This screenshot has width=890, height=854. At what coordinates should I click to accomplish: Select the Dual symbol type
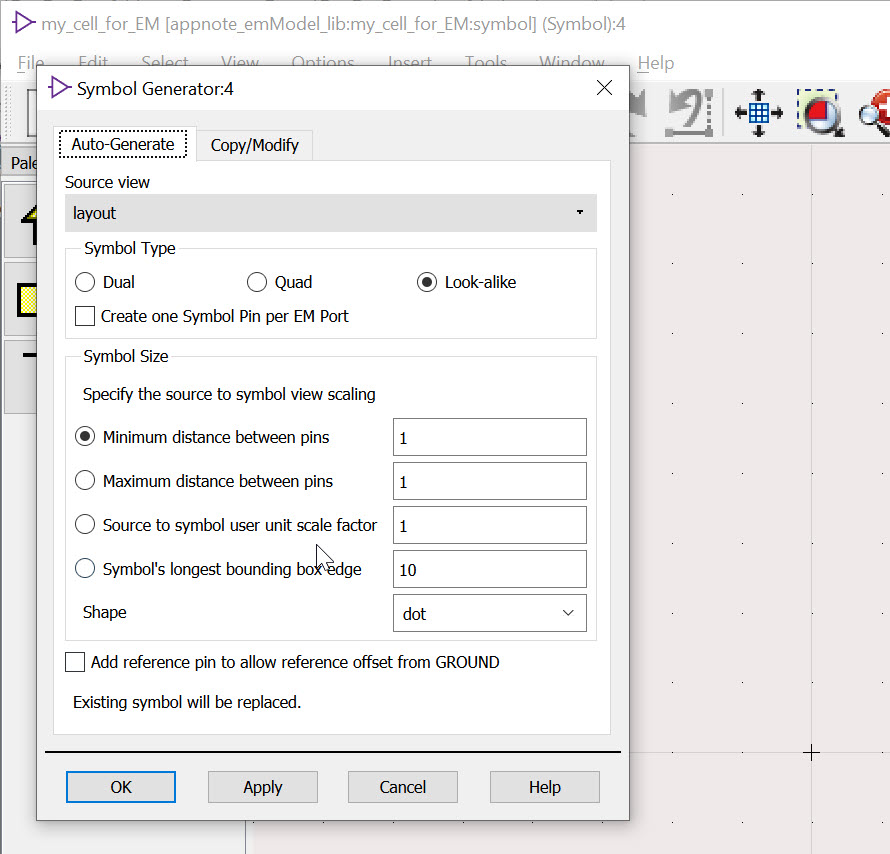pos(86,282)
